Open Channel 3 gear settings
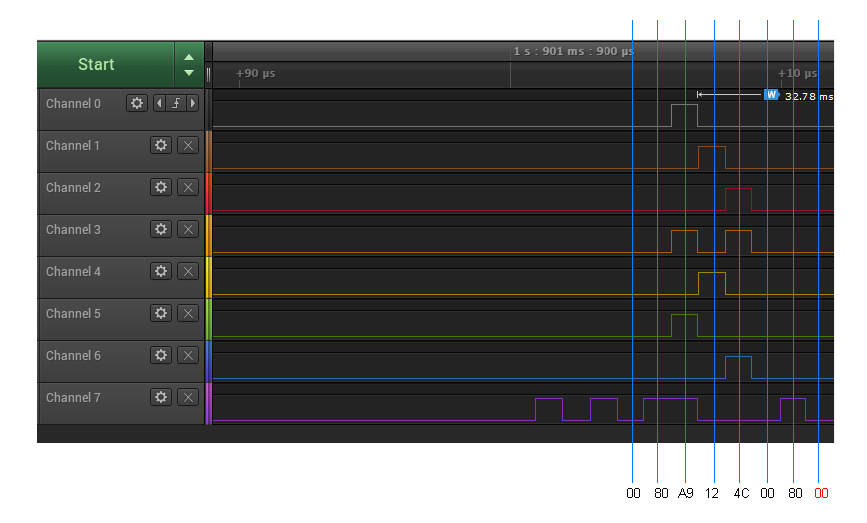Viewport: 867px width, 523px height. pyautogui.click(x=160, y=229)
